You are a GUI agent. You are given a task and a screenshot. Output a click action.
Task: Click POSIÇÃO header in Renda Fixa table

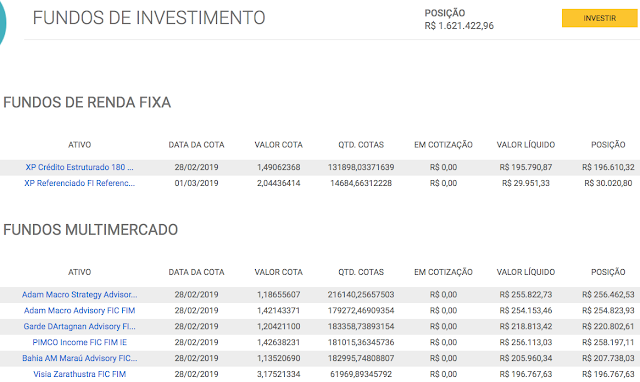(x=608, y=145)
